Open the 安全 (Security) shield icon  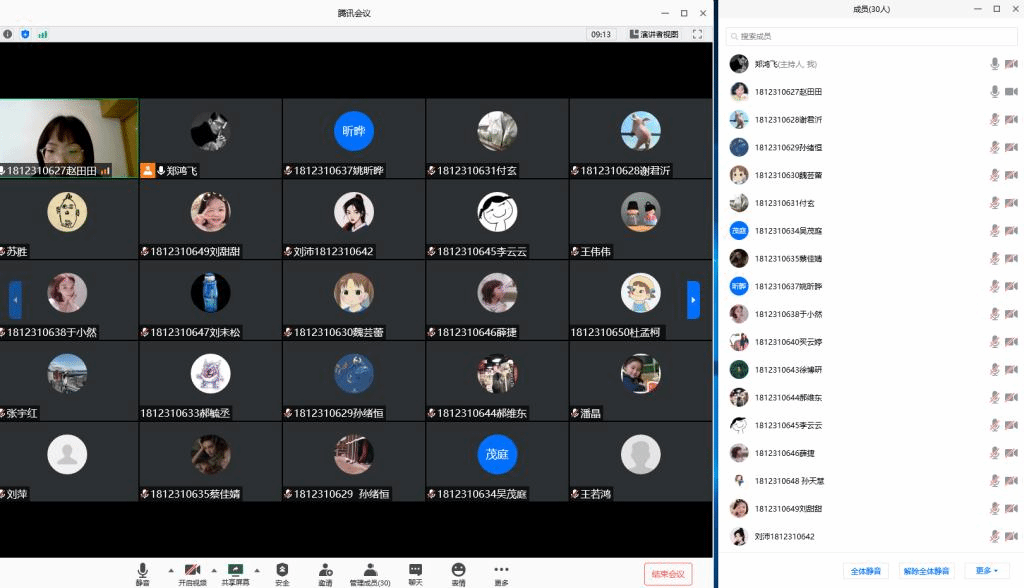282,572
